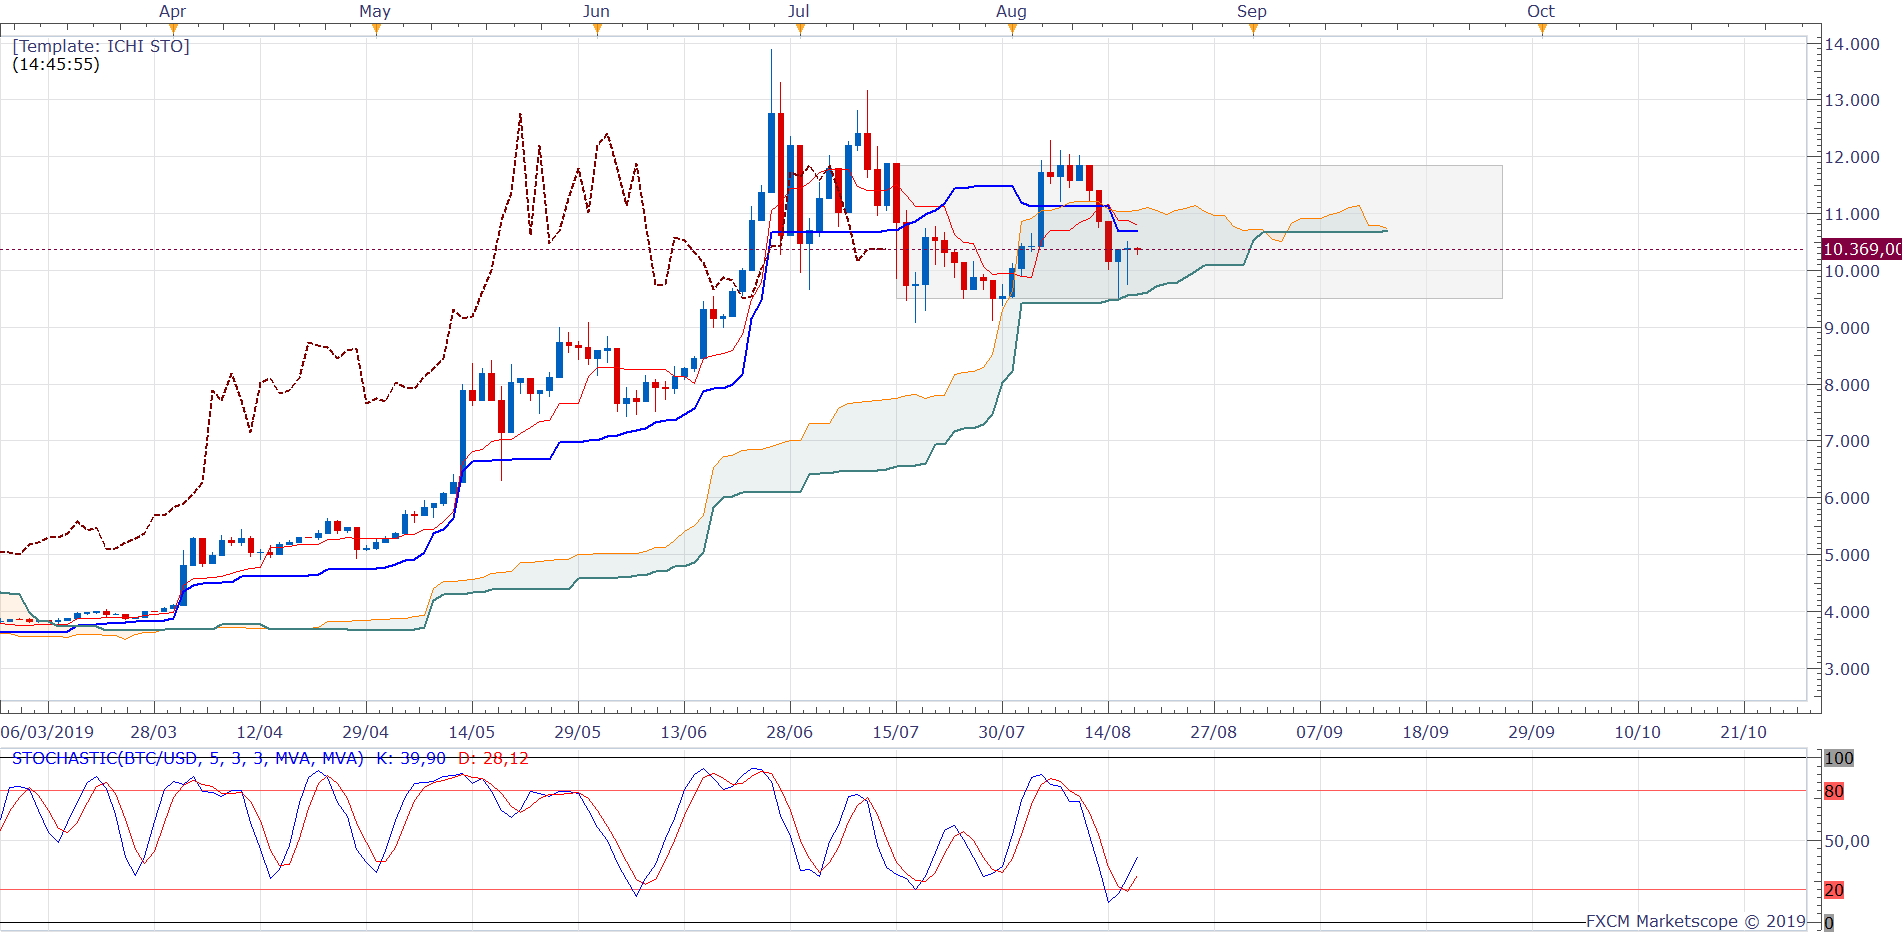Click the 29/09 date axis label

pyautogui.click(x=1532, y=732)
